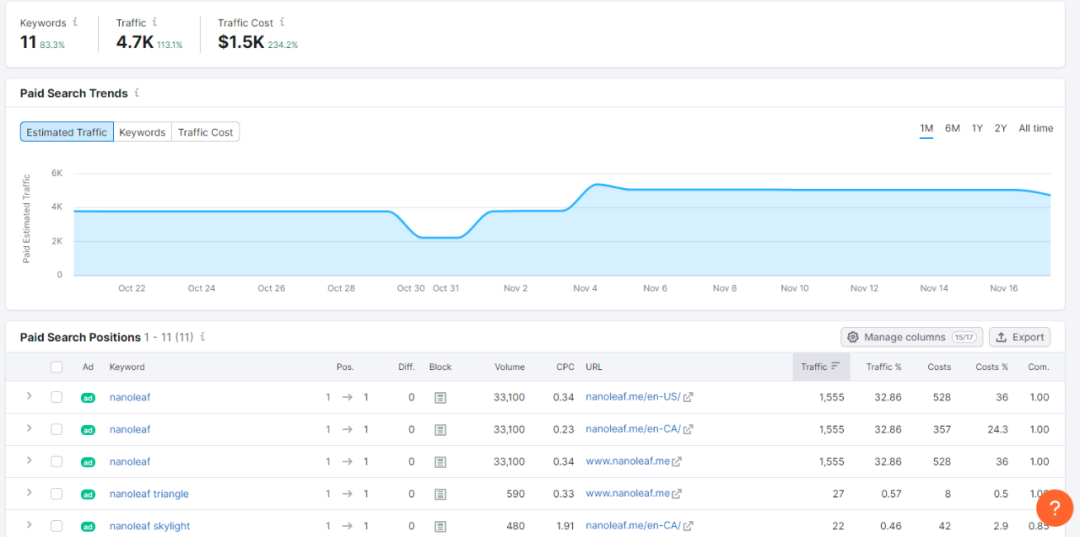Expand the nanoleaf.me/en-US/ keyword row
Image resolution: width=1080 pixels, height=537 pixels.
click(x=29, y=396)
